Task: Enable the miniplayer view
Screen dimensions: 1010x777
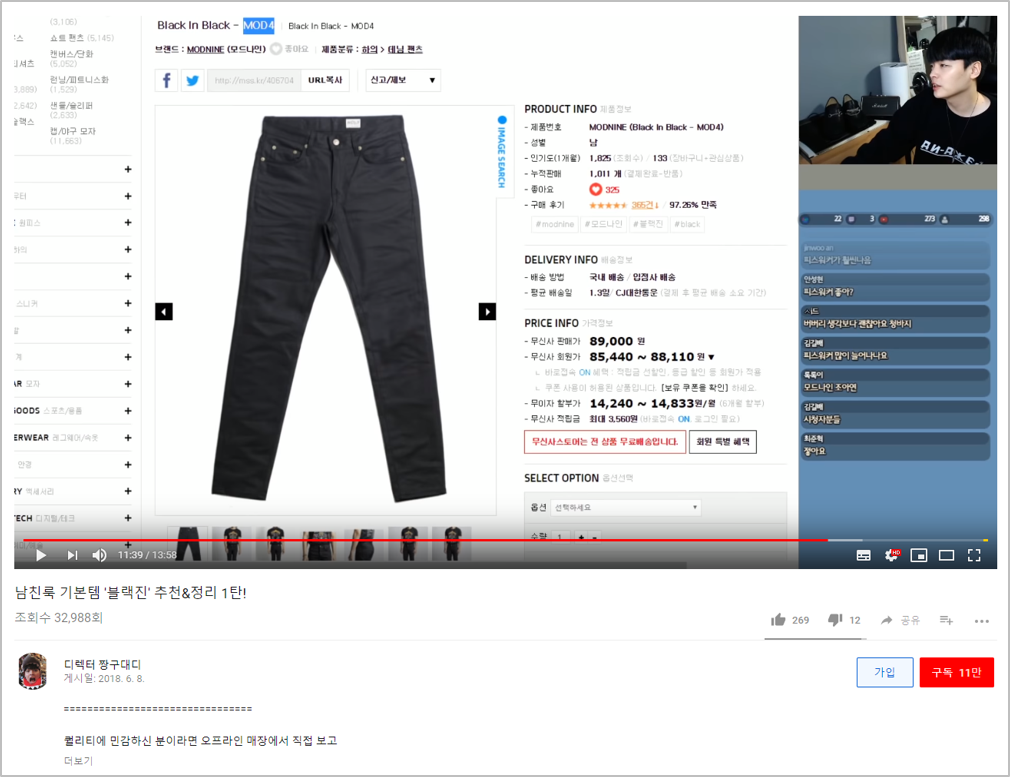Action: pos(919,555)
